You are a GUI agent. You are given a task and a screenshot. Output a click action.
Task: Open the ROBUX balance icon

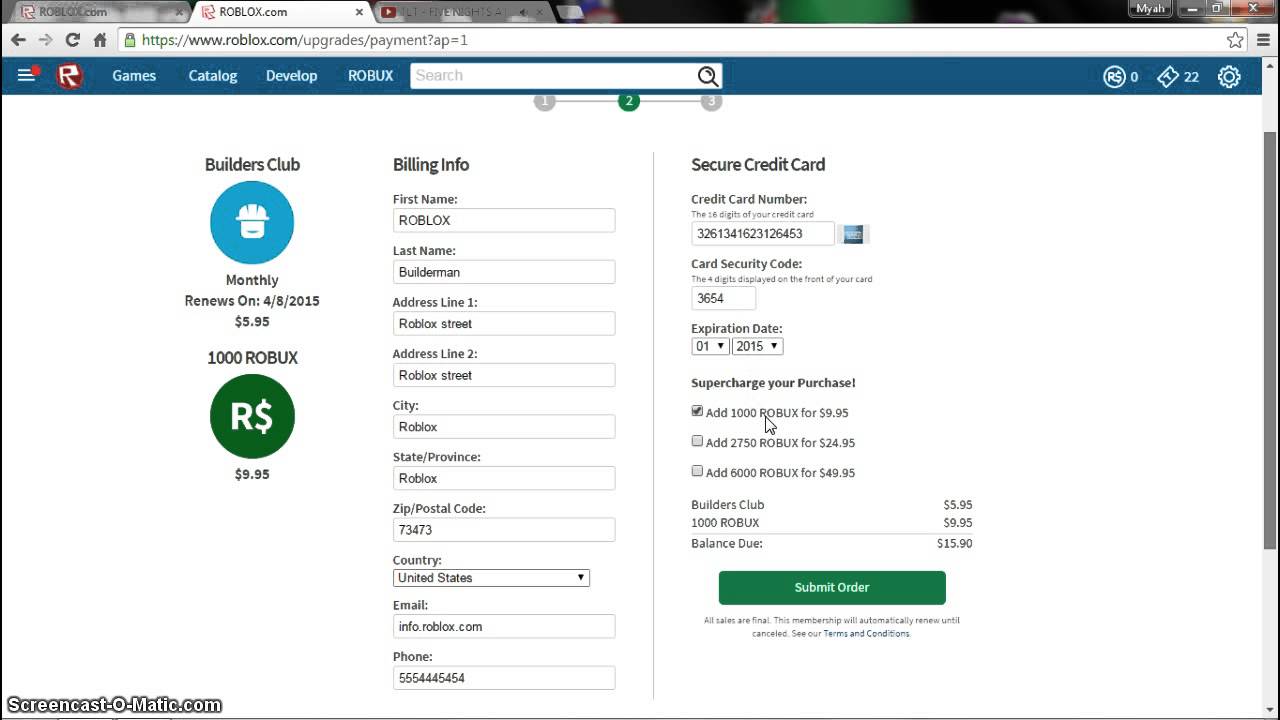[x=1114, y=77]
